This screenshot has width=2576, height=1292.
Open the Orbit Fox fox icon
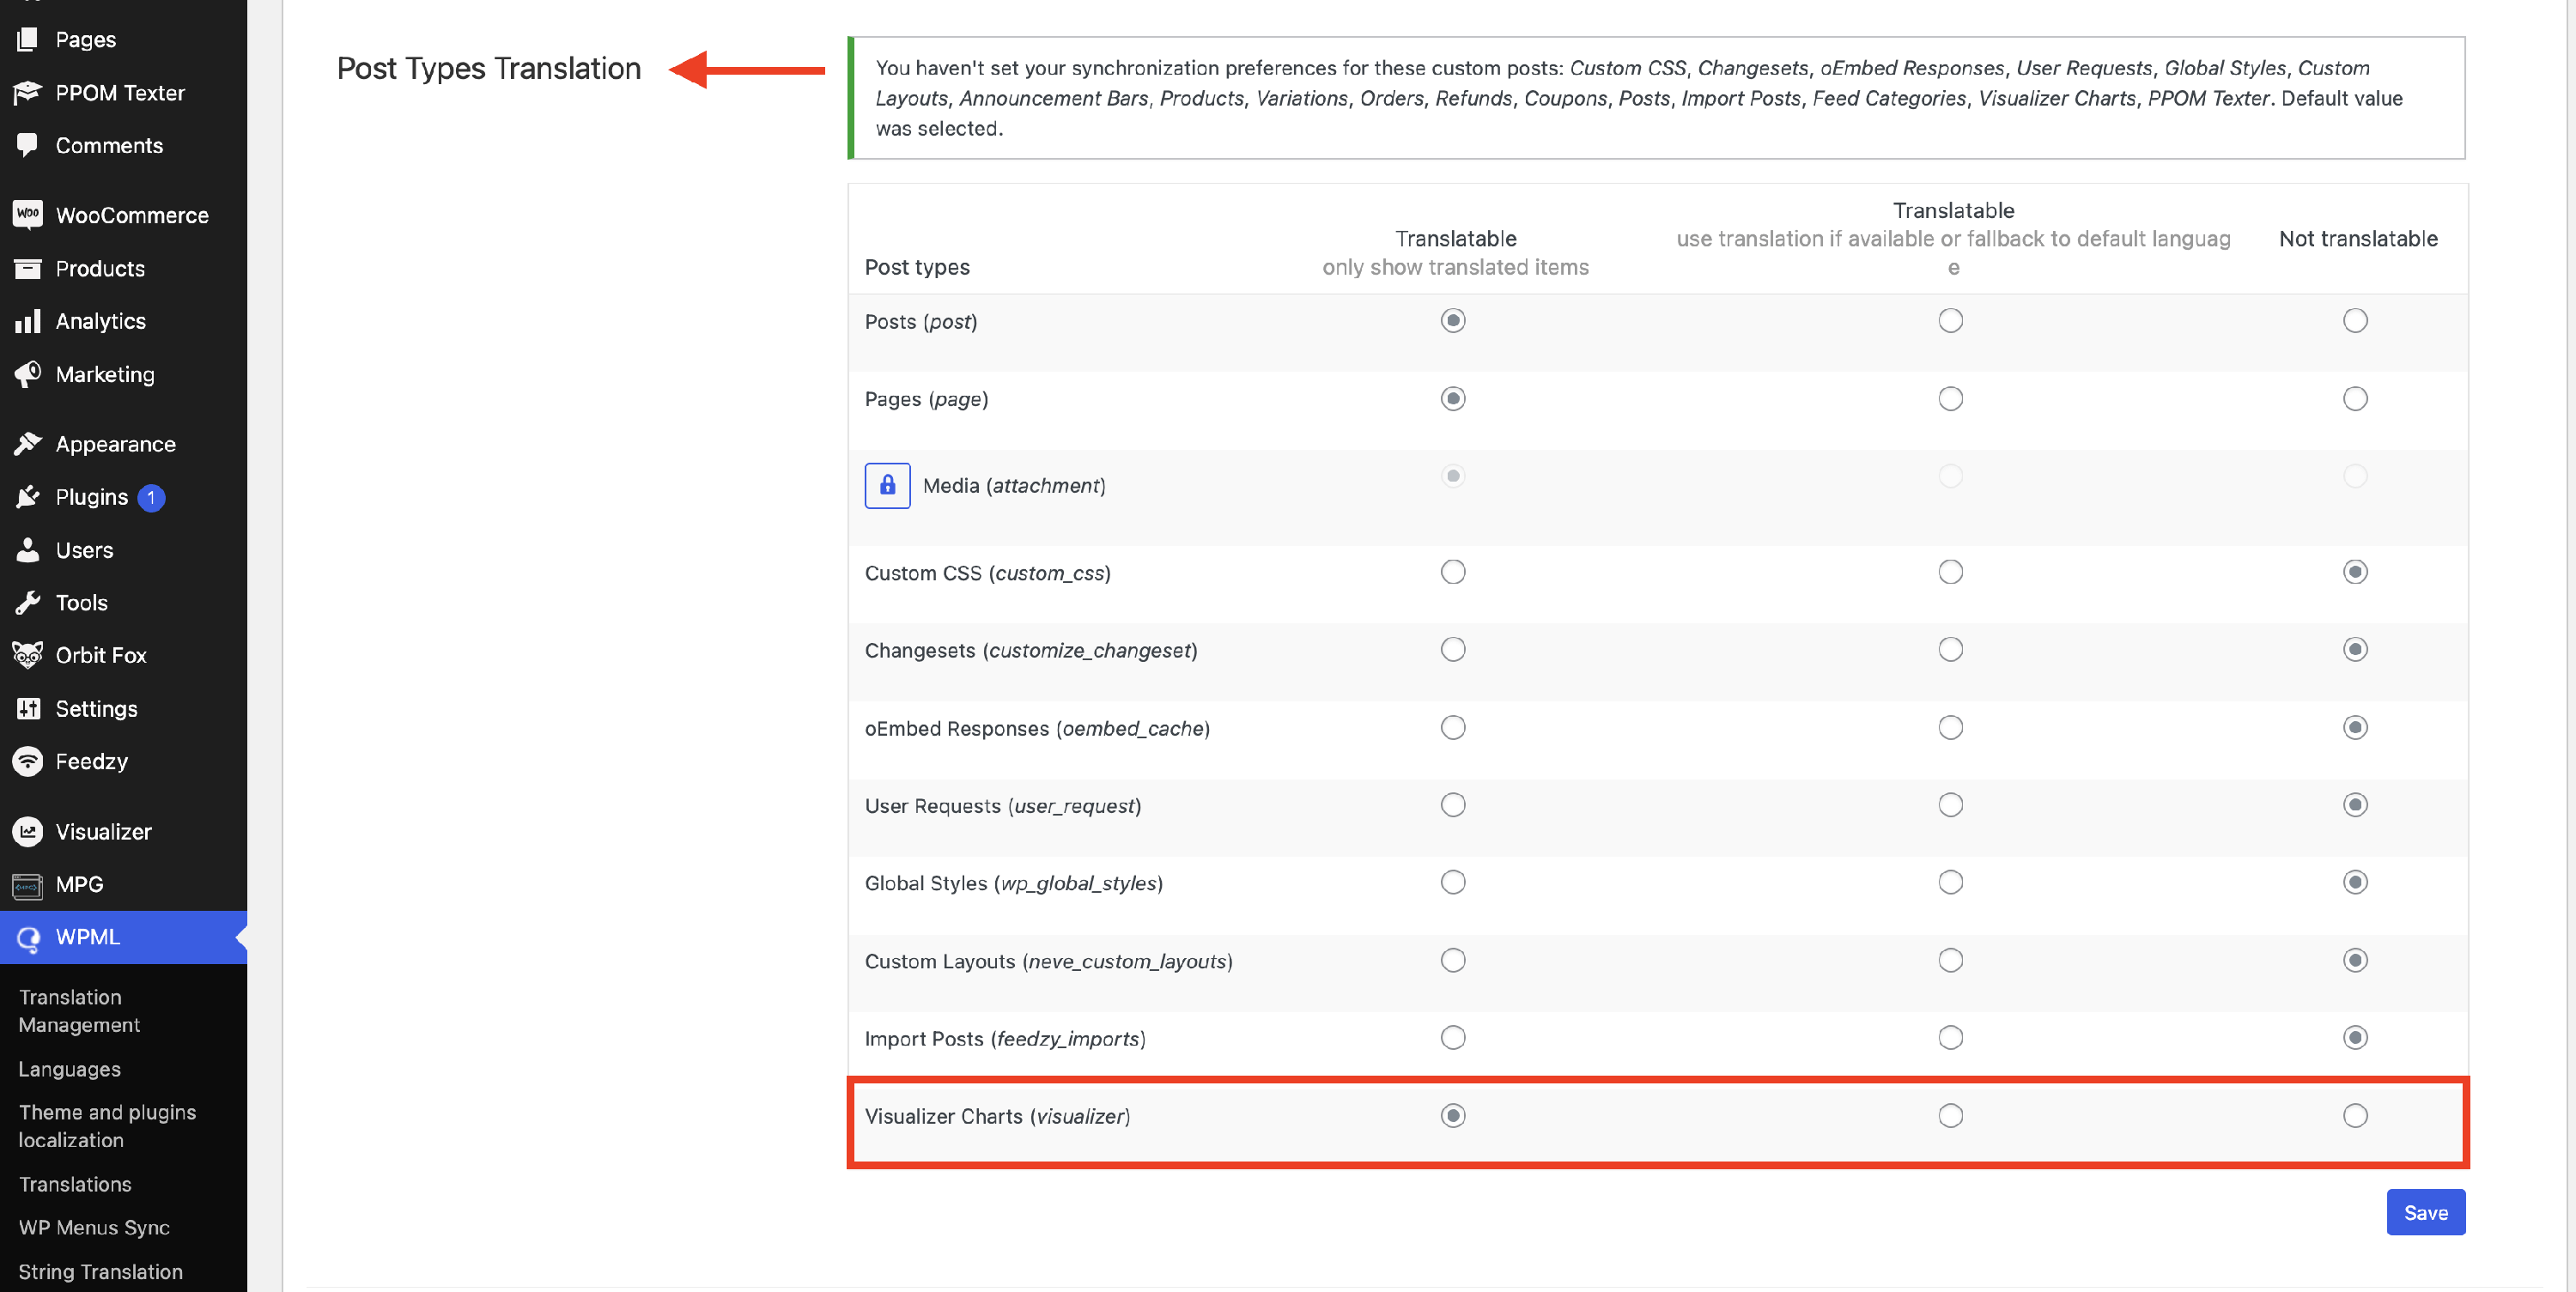(28, 655)
